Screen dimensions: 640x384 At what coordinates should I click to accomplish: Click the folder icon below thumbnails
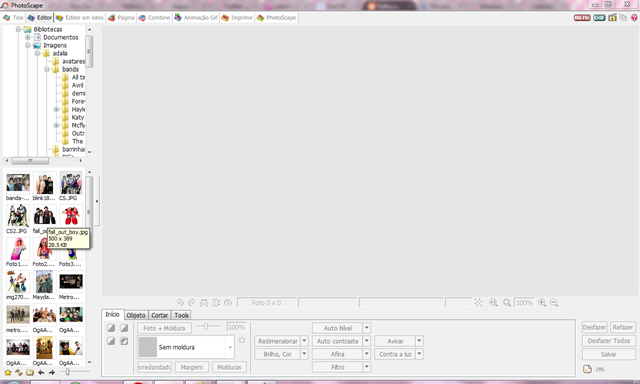[x=30, y=372]
